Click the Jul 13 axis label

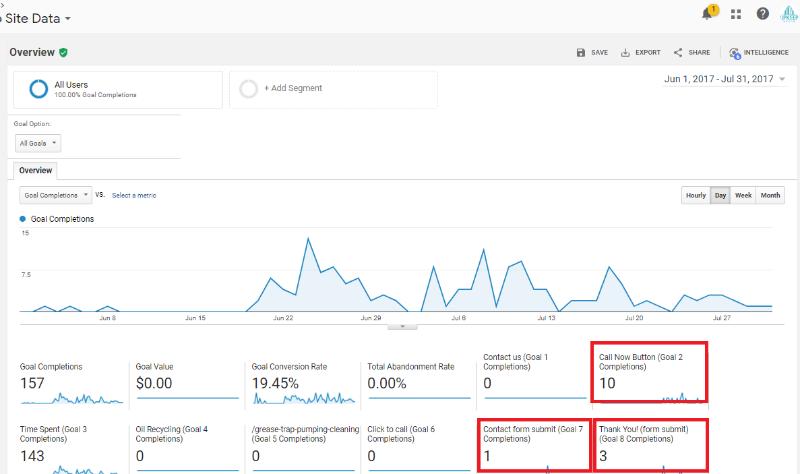click(x=546, y=318)
